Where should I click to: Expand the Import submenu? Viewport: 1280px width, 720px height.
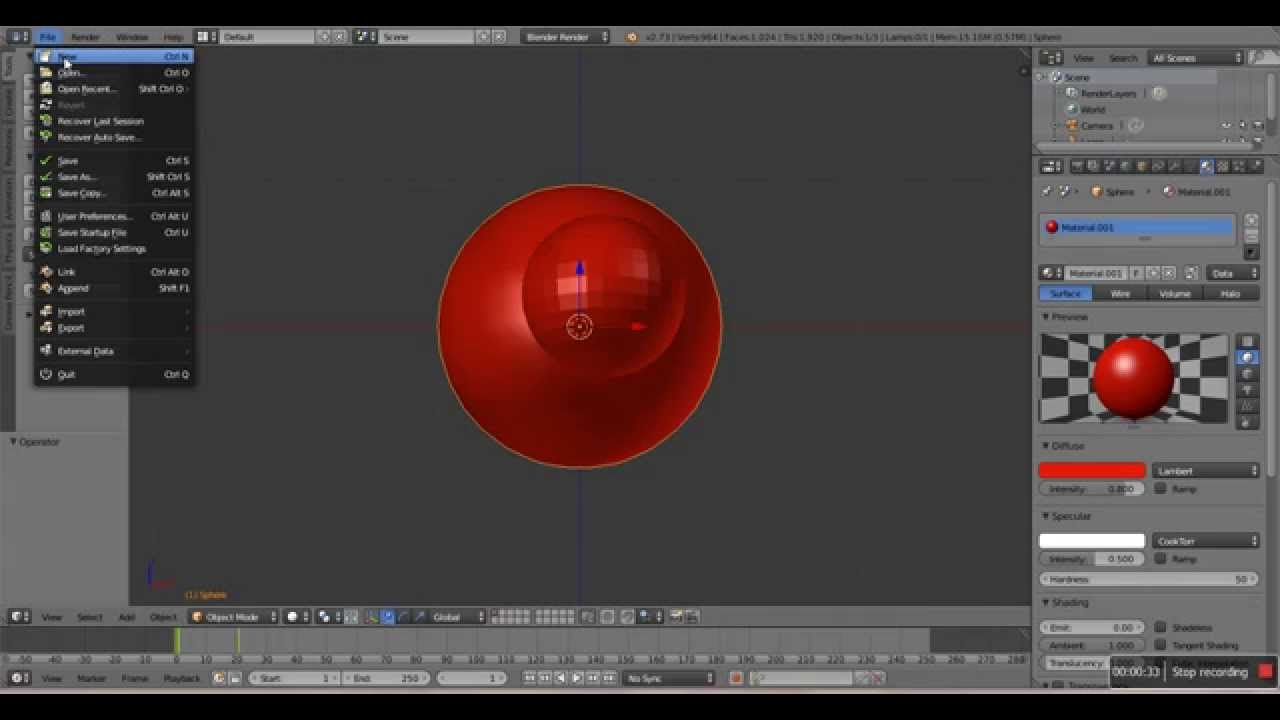(x=114, y=312)
